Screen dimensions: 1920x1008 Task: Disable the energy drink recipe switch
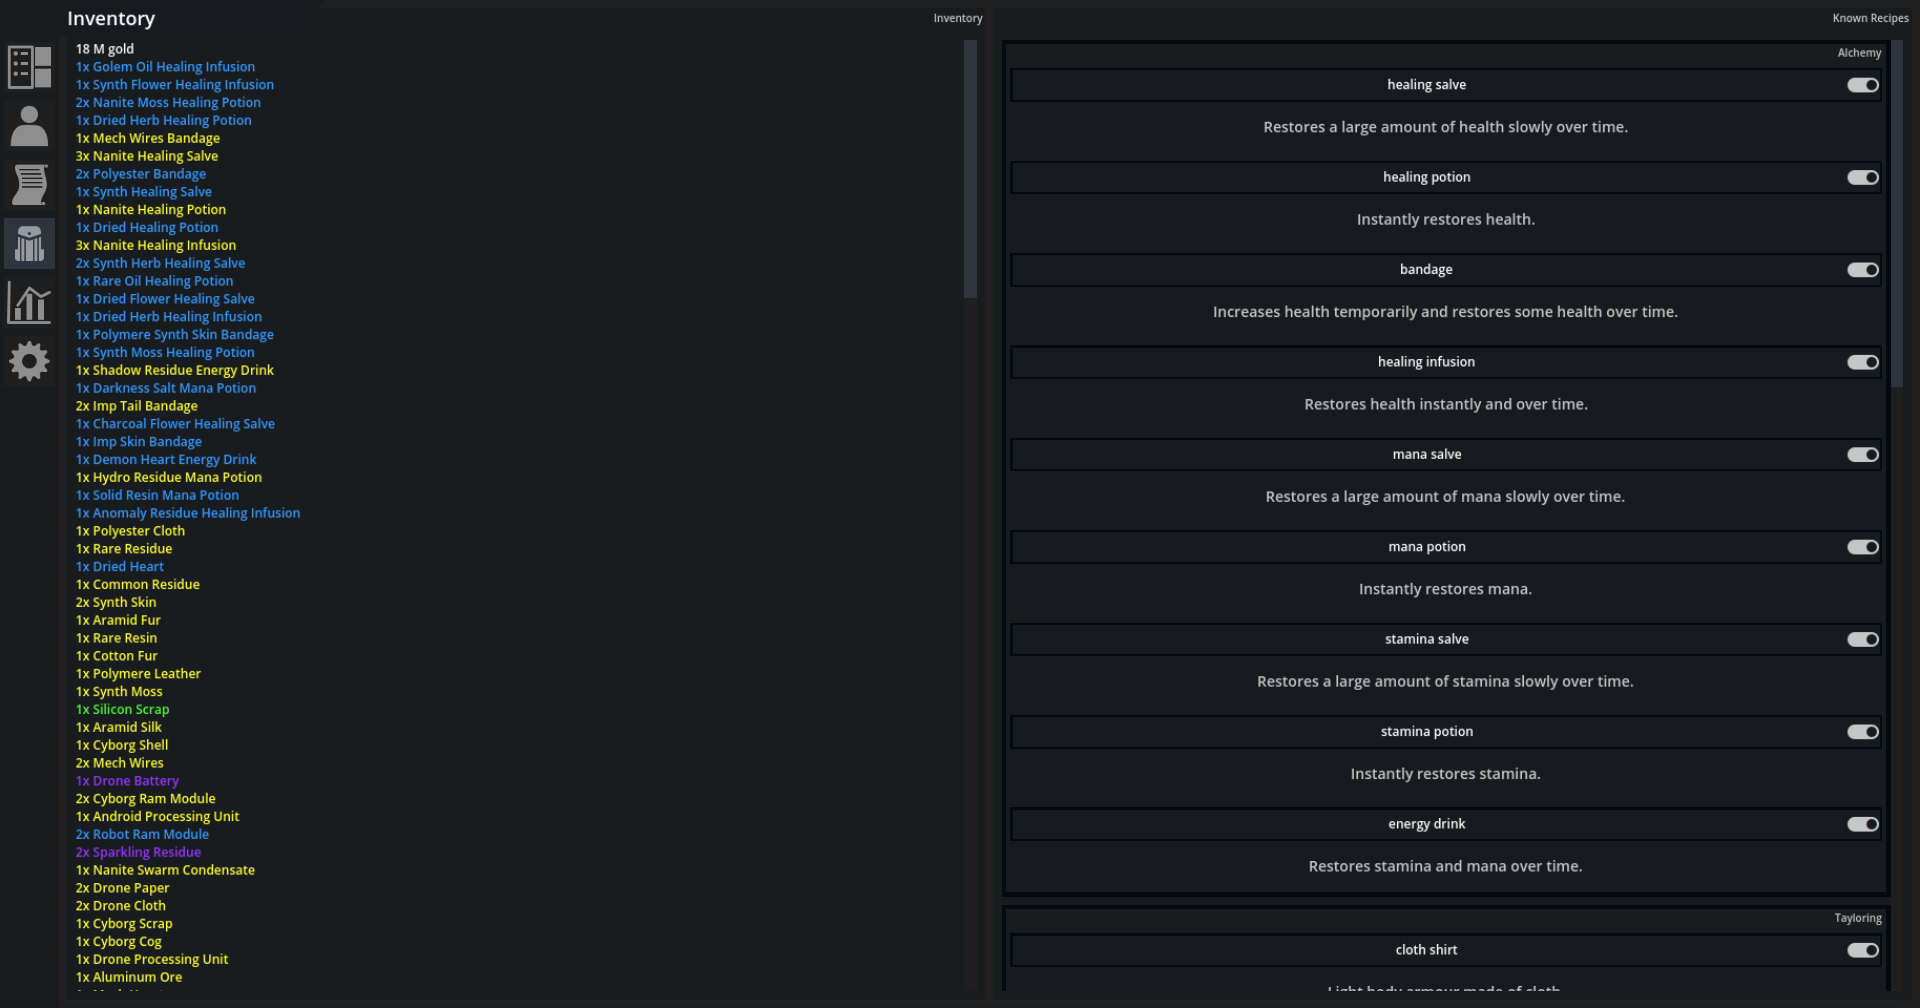click(1862, 824)
